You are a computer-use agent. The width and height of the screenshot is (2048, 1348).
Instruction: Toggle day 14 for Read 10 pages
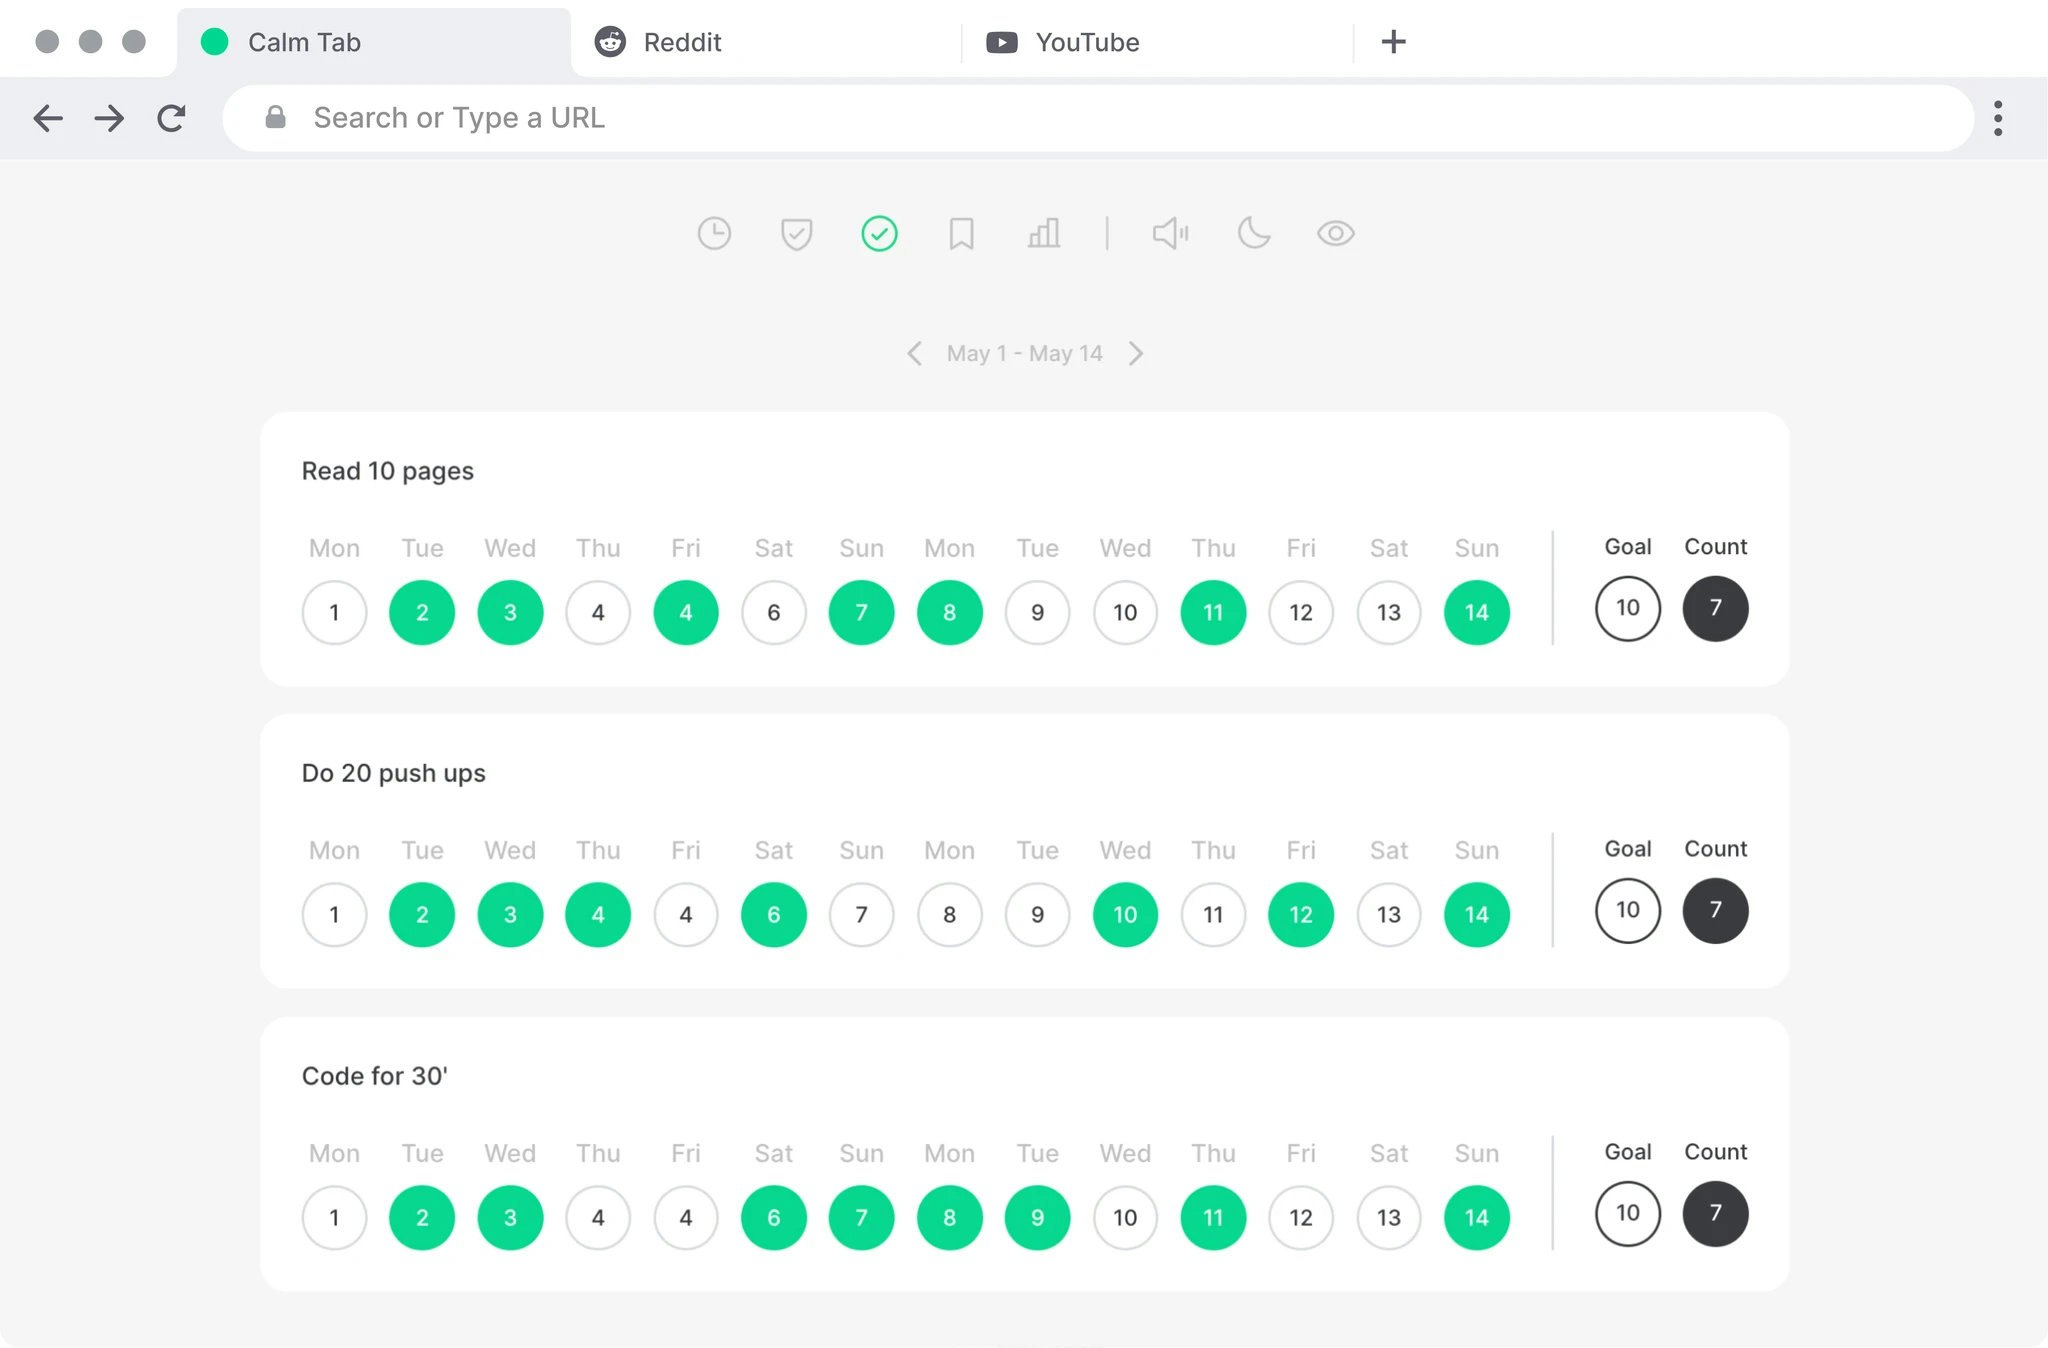tap(1477, 612)
